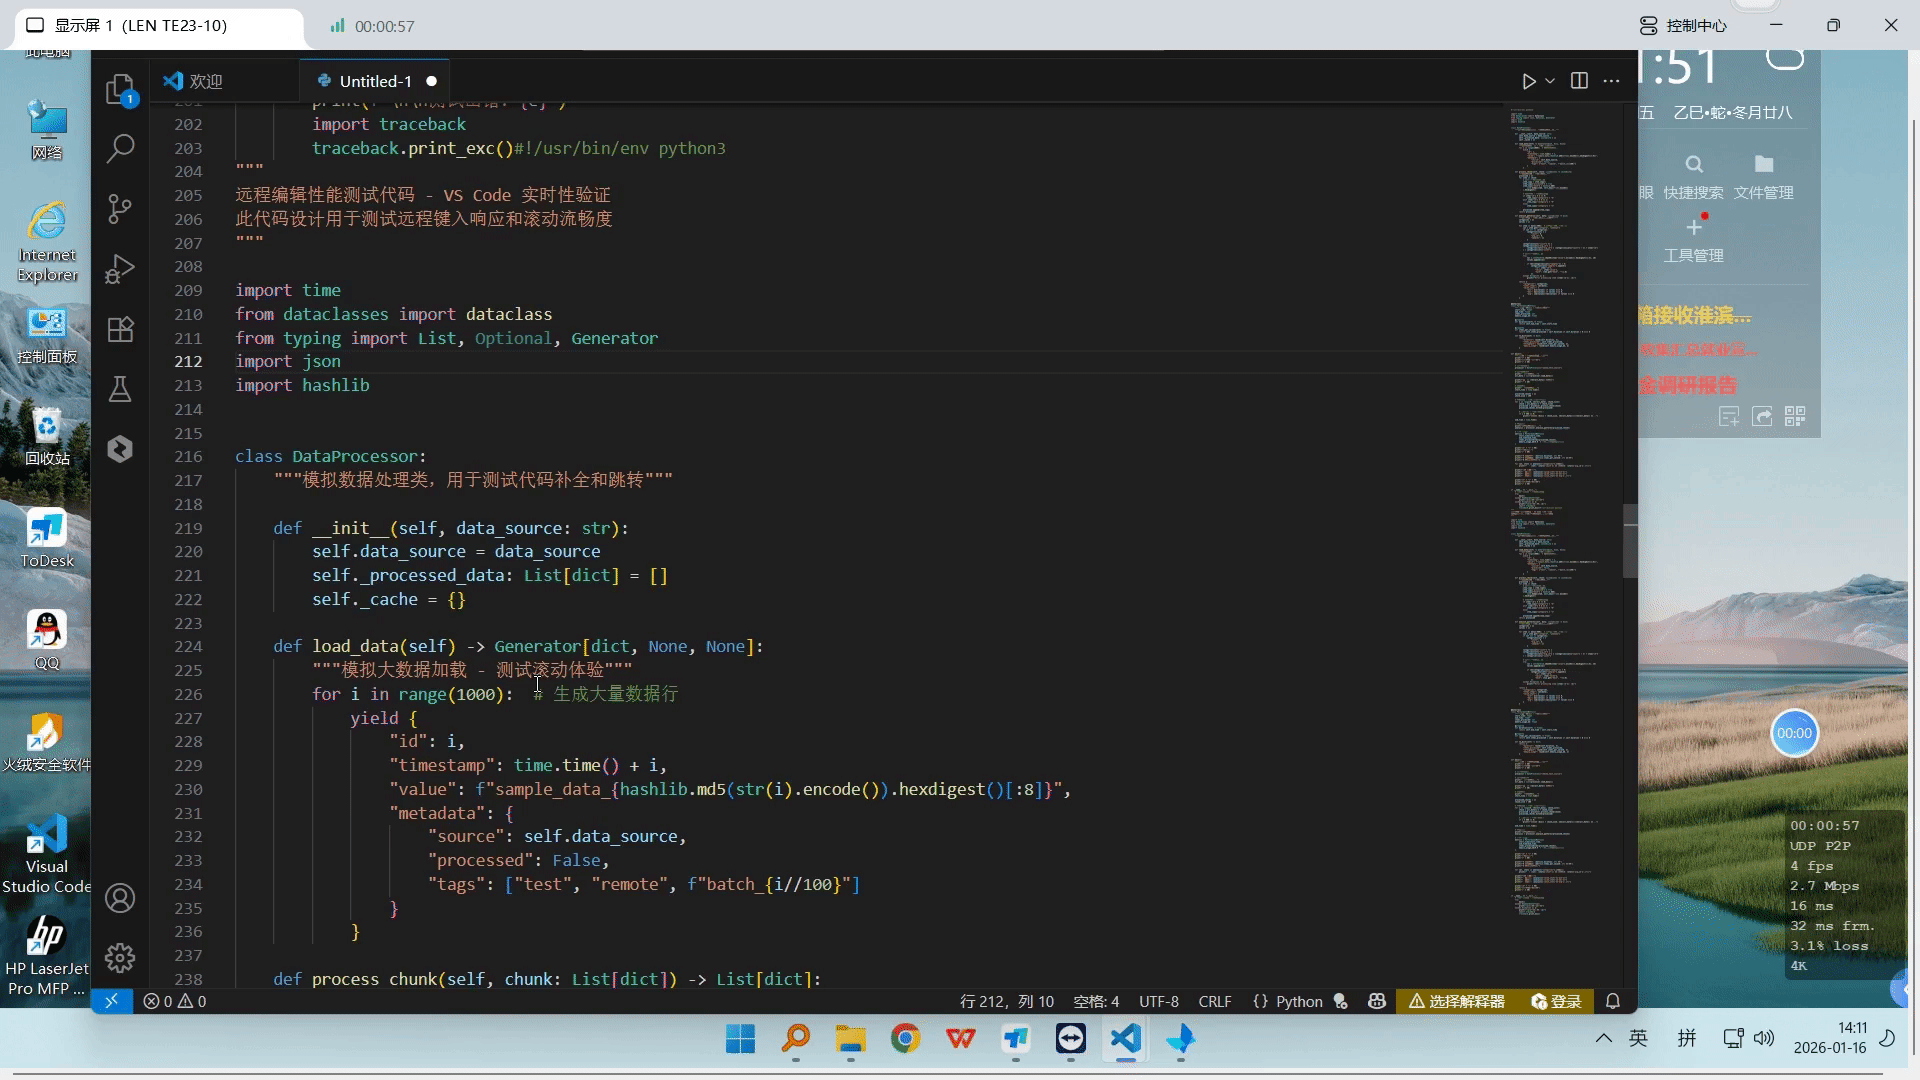Click the editor vertical scrollbar thumb

(x=1629, y=541)
